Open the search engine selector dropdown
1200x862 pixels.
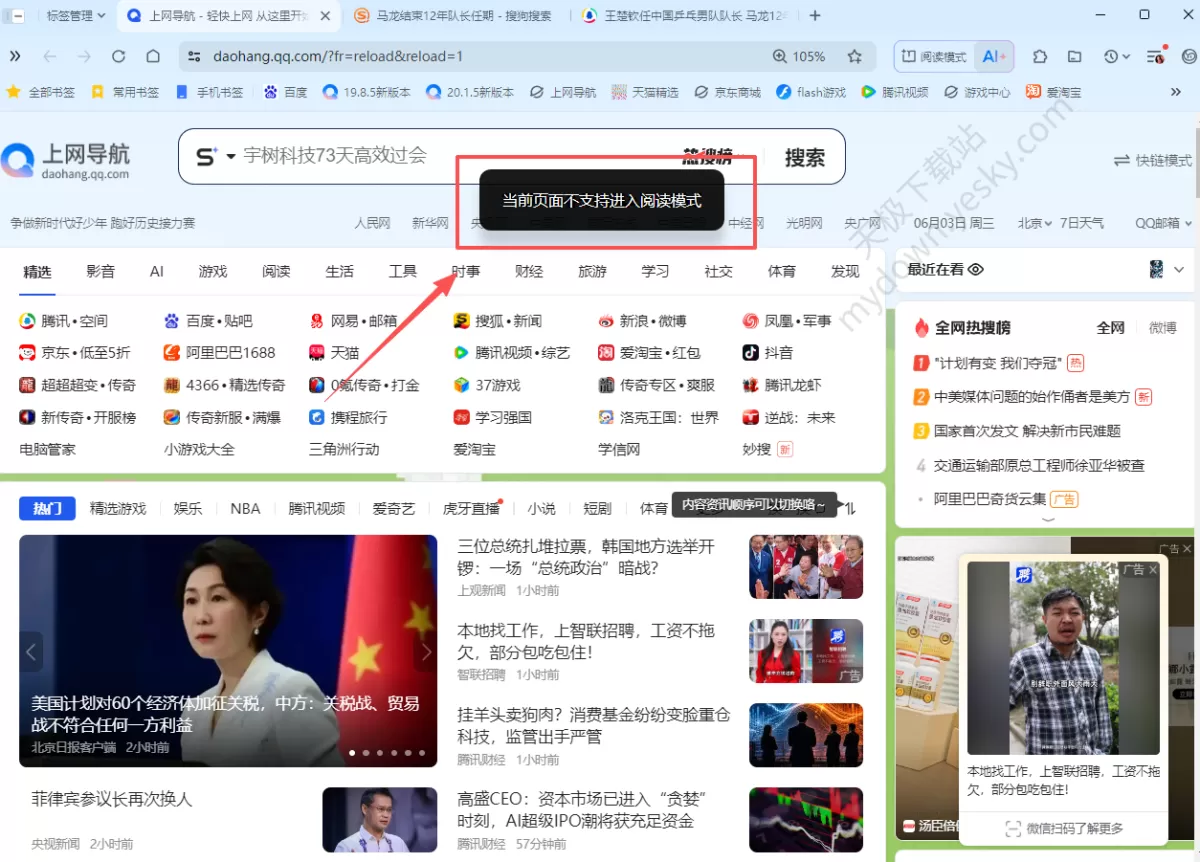click(215, 156)
